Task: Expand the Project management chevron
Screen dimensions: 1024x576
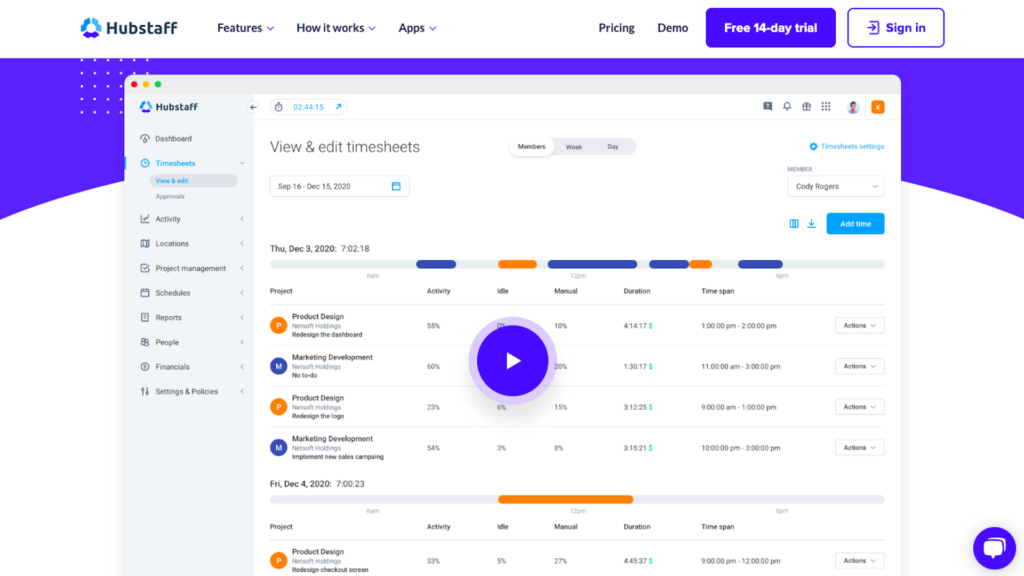Action: coord(242,268)
